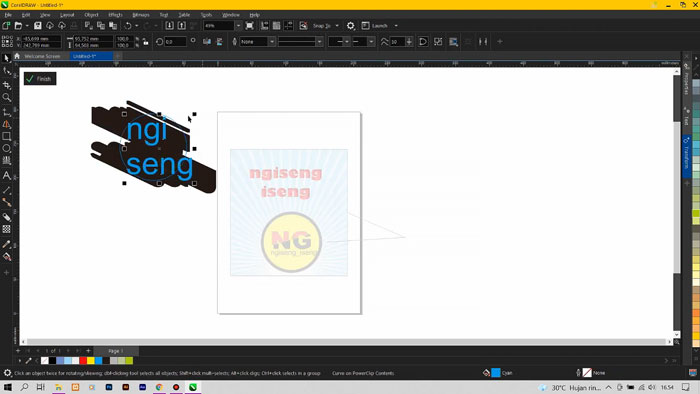Toggle show grid icon
This screenshot has width=700, height=394.
tap(276, 26)
